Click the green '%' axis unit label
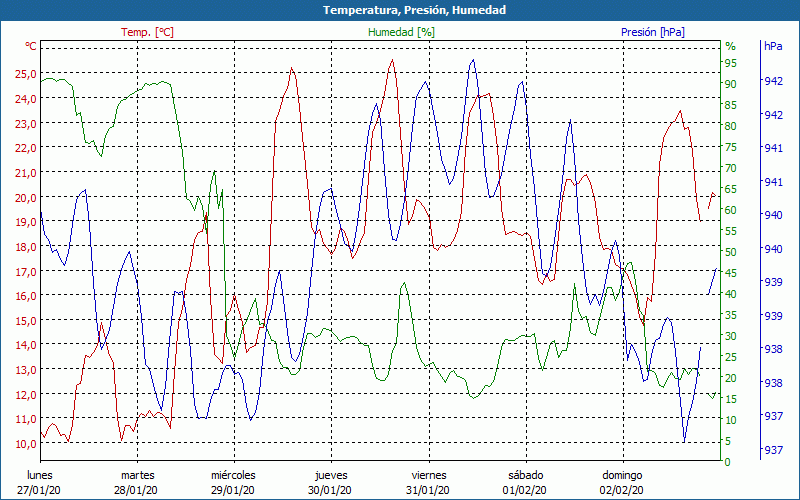The height and width of the screenshot is (500, 800). (731, 46)
